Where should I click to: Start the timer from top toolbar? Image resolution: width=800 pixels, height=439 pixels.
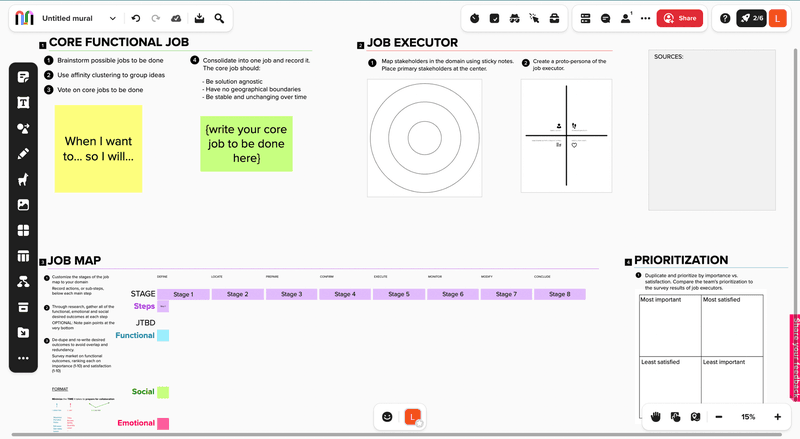point(474,18)
